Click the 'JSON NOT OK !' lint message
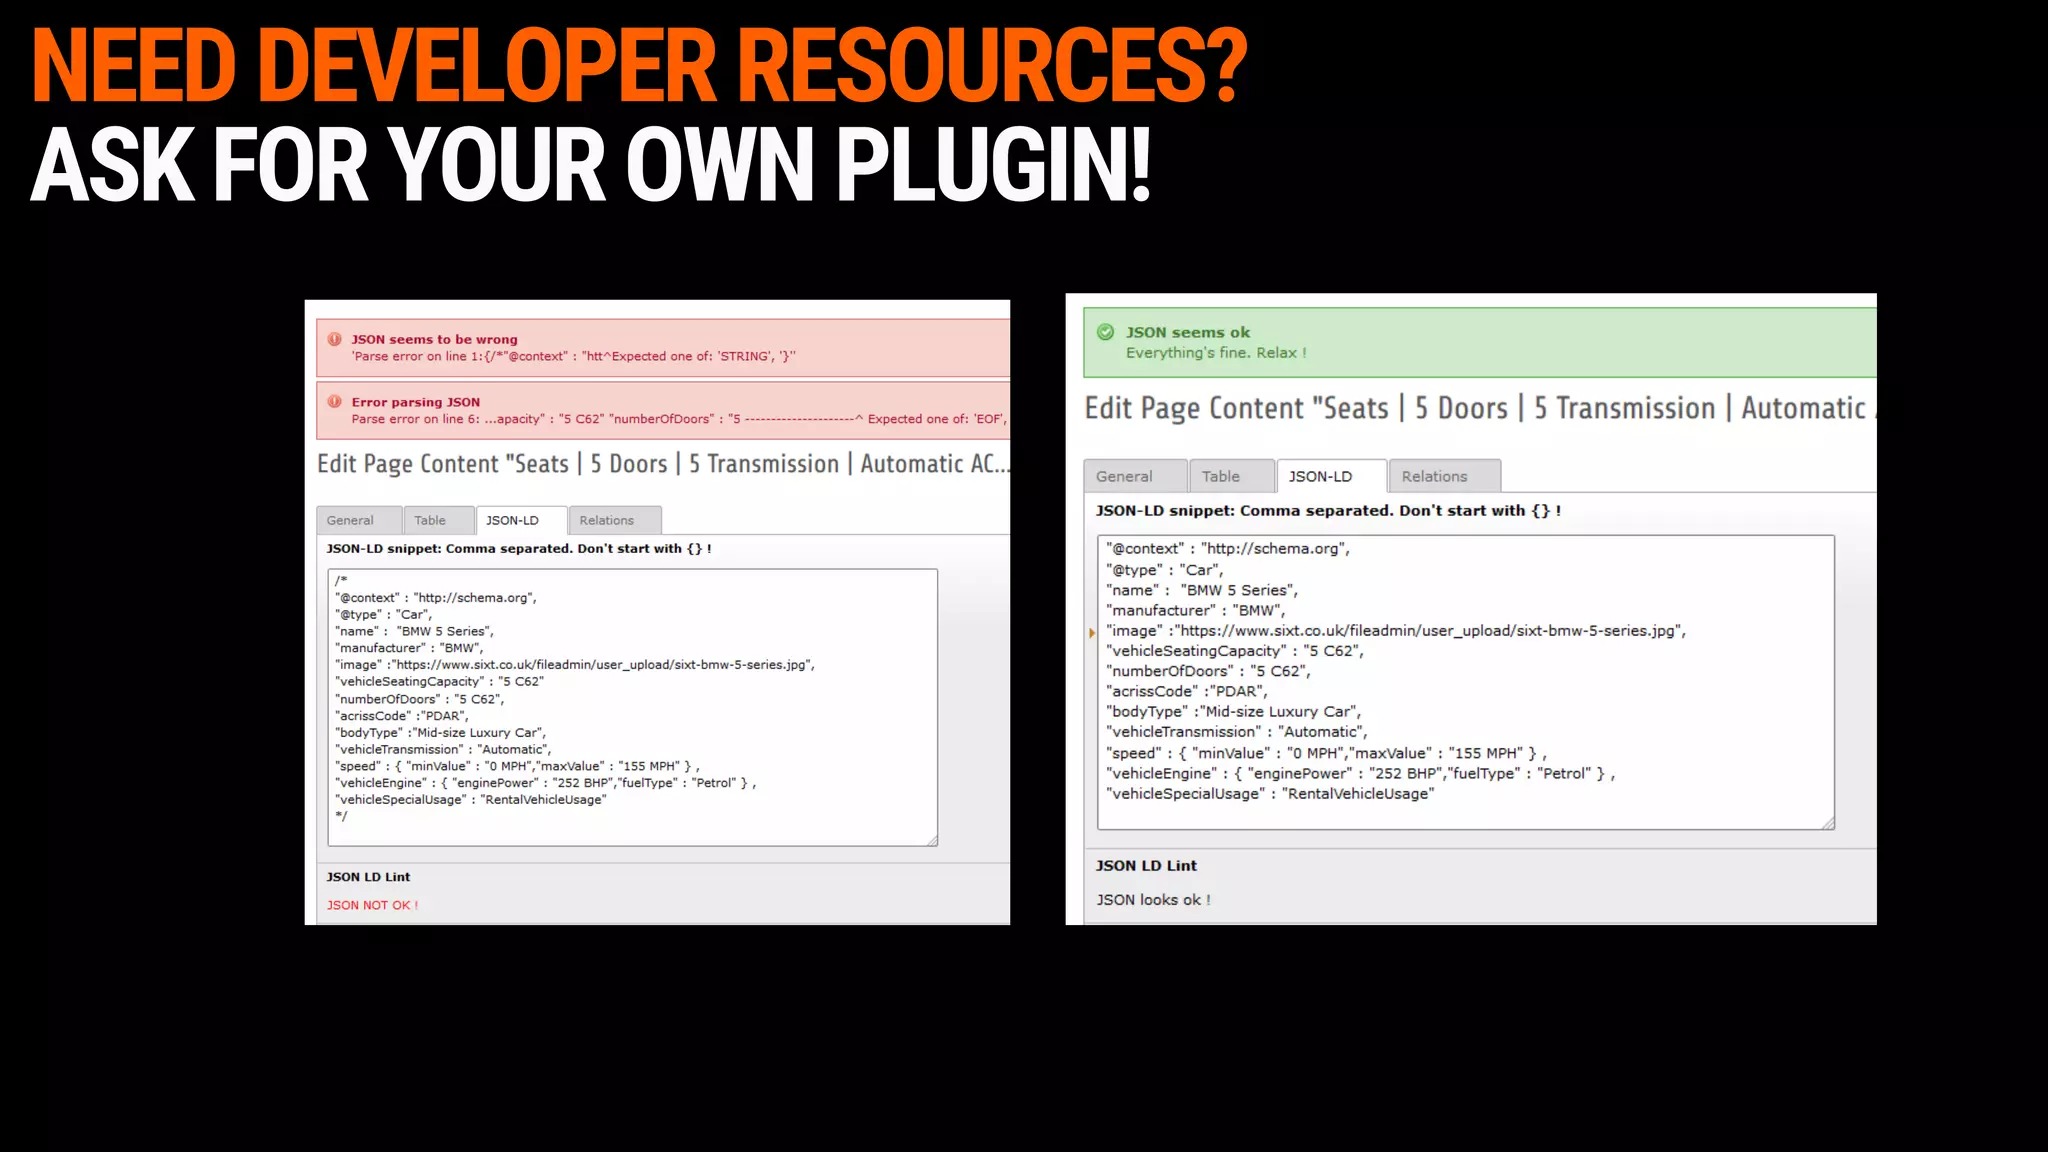The height and width of the screenshot is (1152, 2048). click(372, 905)
